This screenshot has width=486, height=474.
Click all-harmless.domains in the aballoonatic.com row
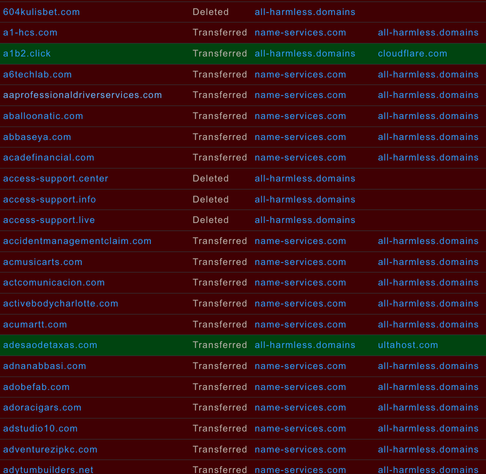[x=428, y=116]
